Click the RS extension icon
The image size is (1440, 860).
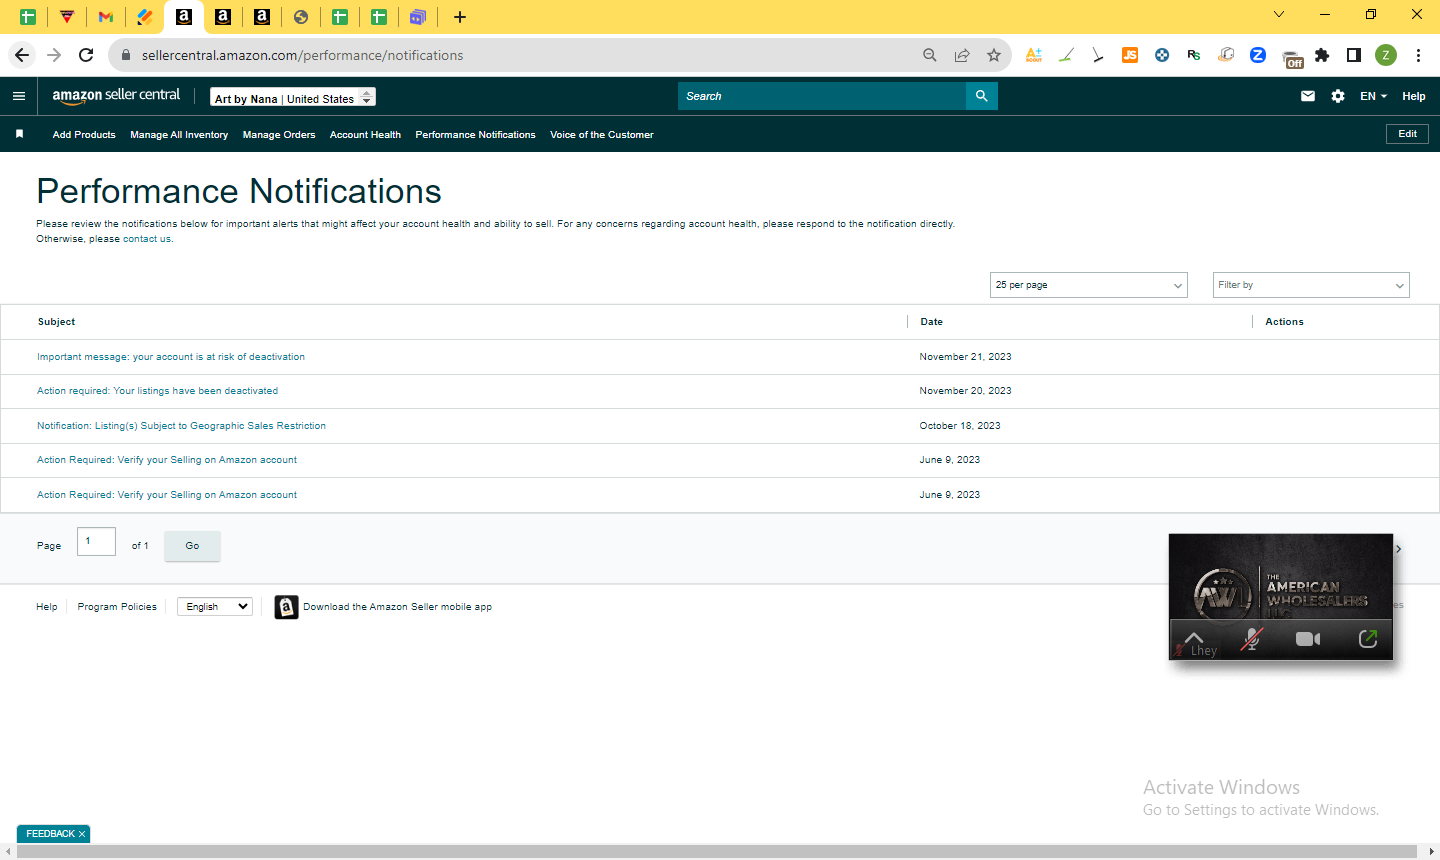[x=1194, y=55]
